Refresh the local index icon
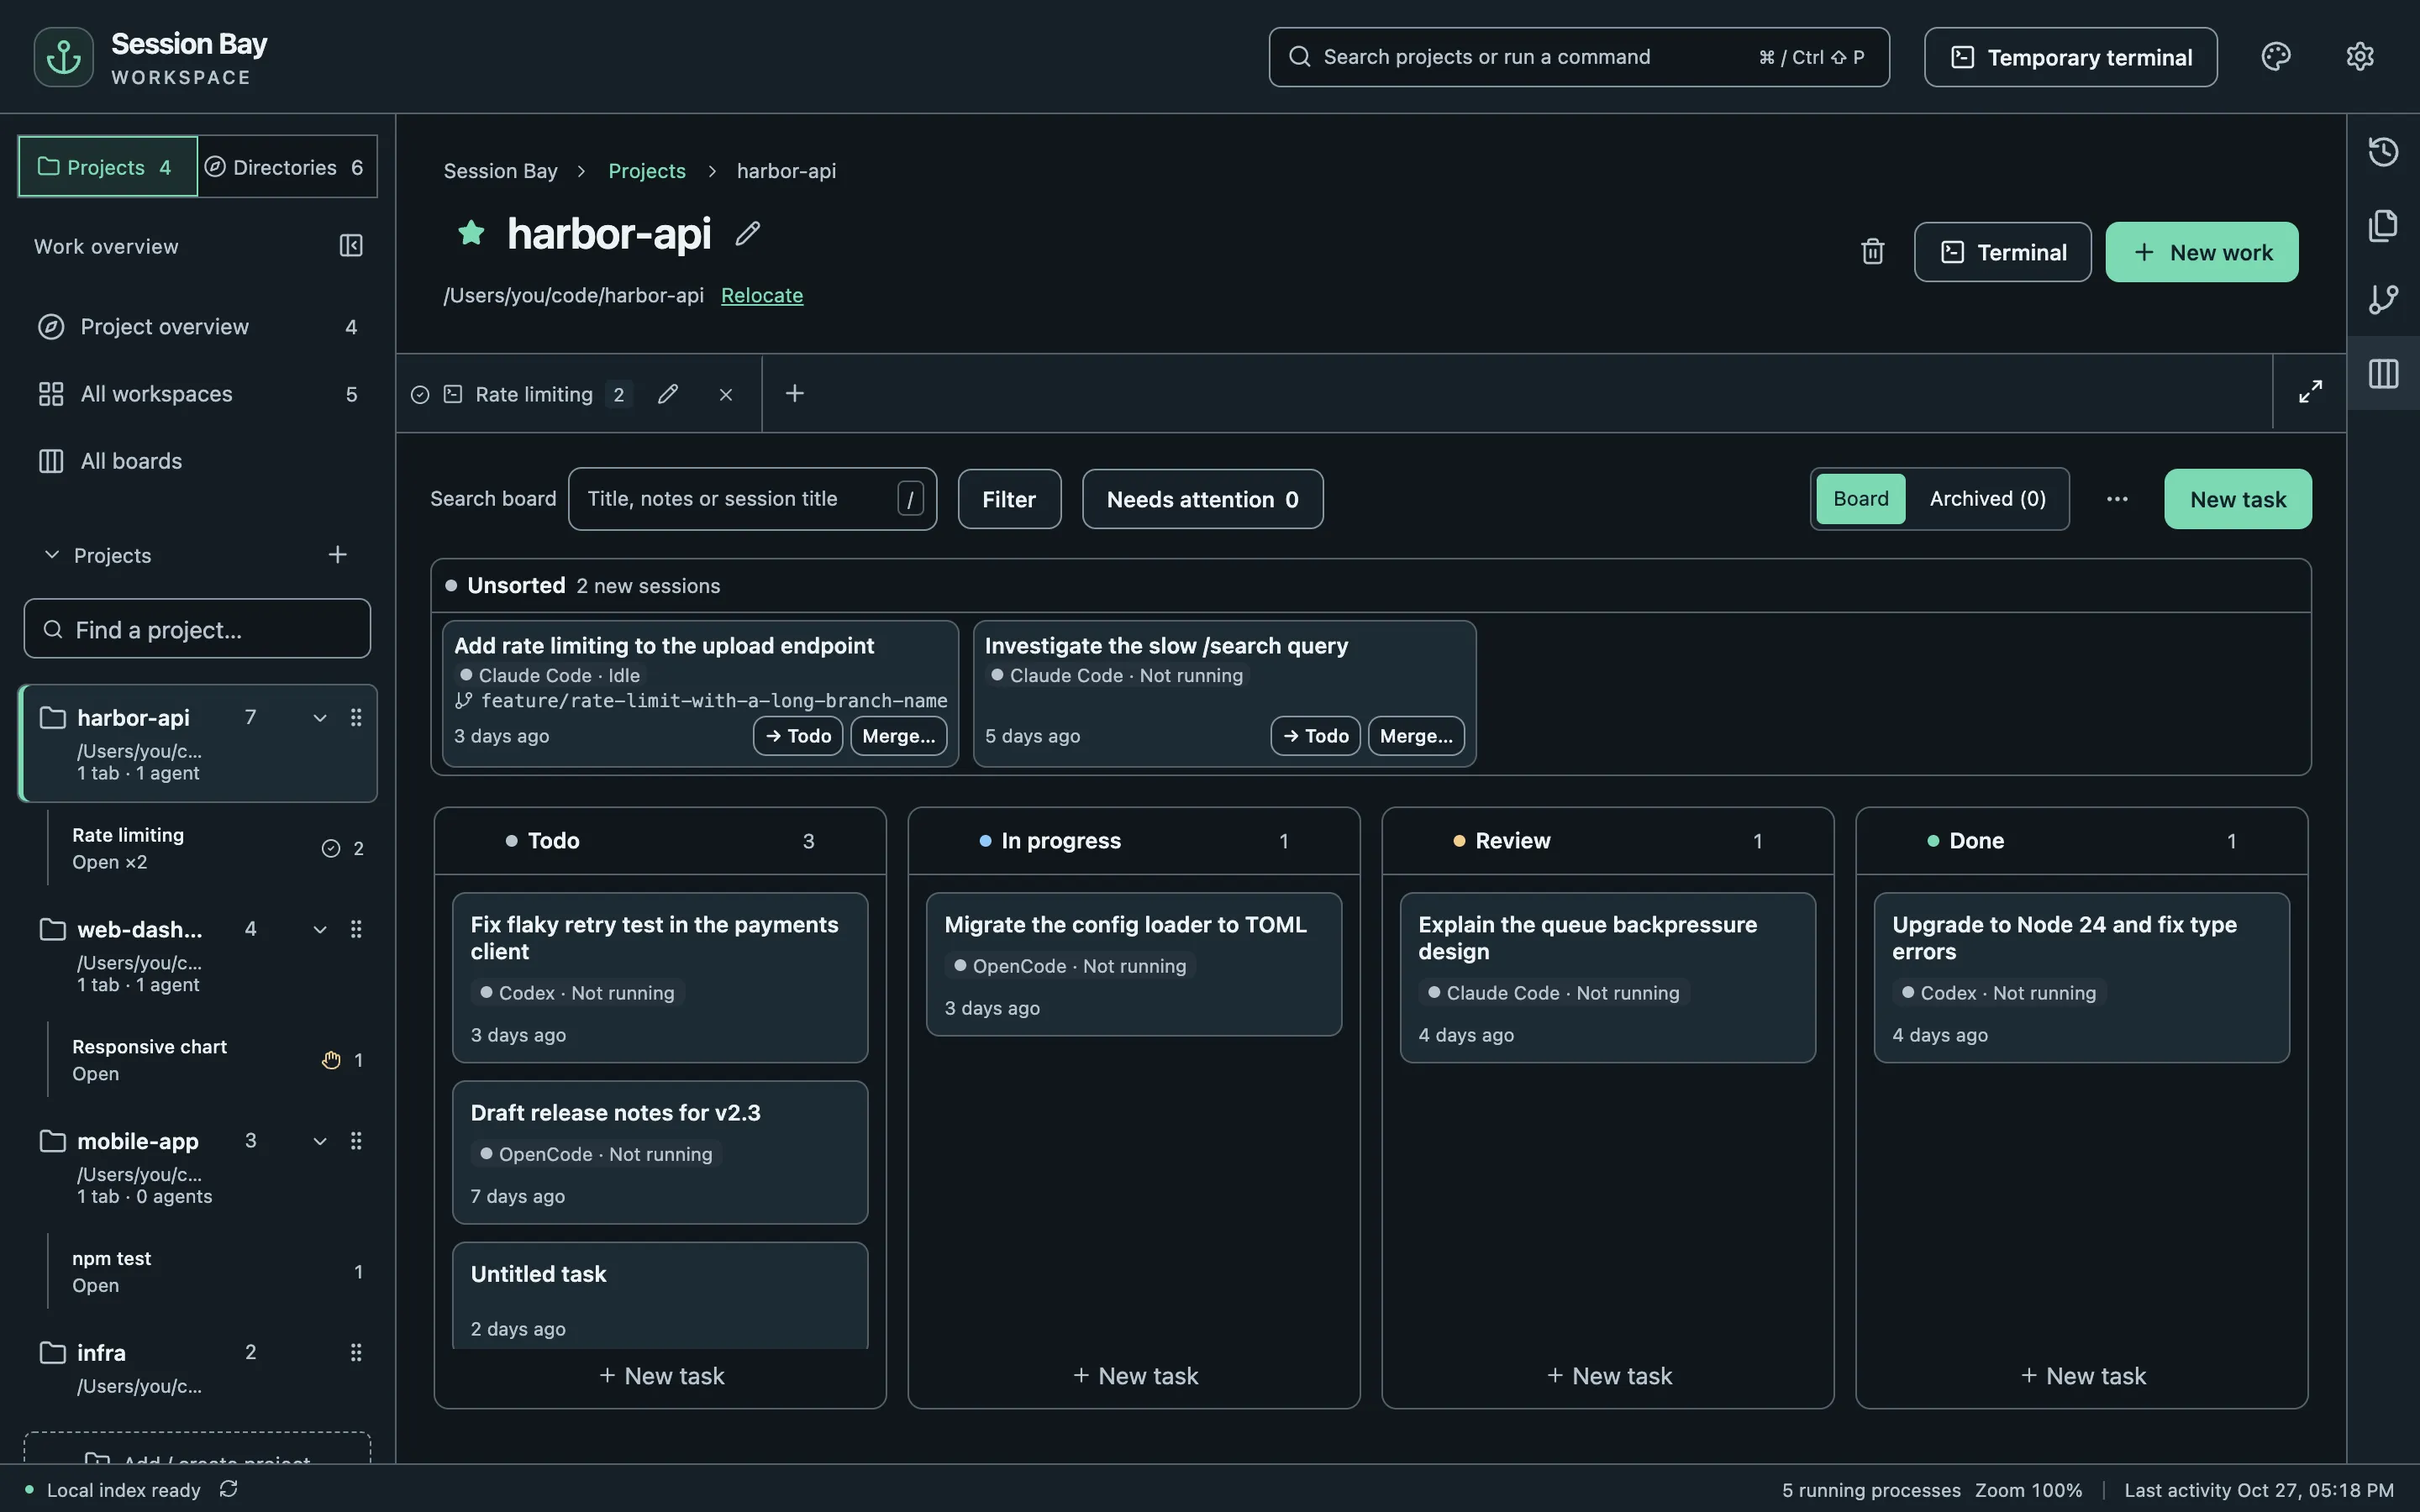2420x1512 pixels. (229, 1489)
